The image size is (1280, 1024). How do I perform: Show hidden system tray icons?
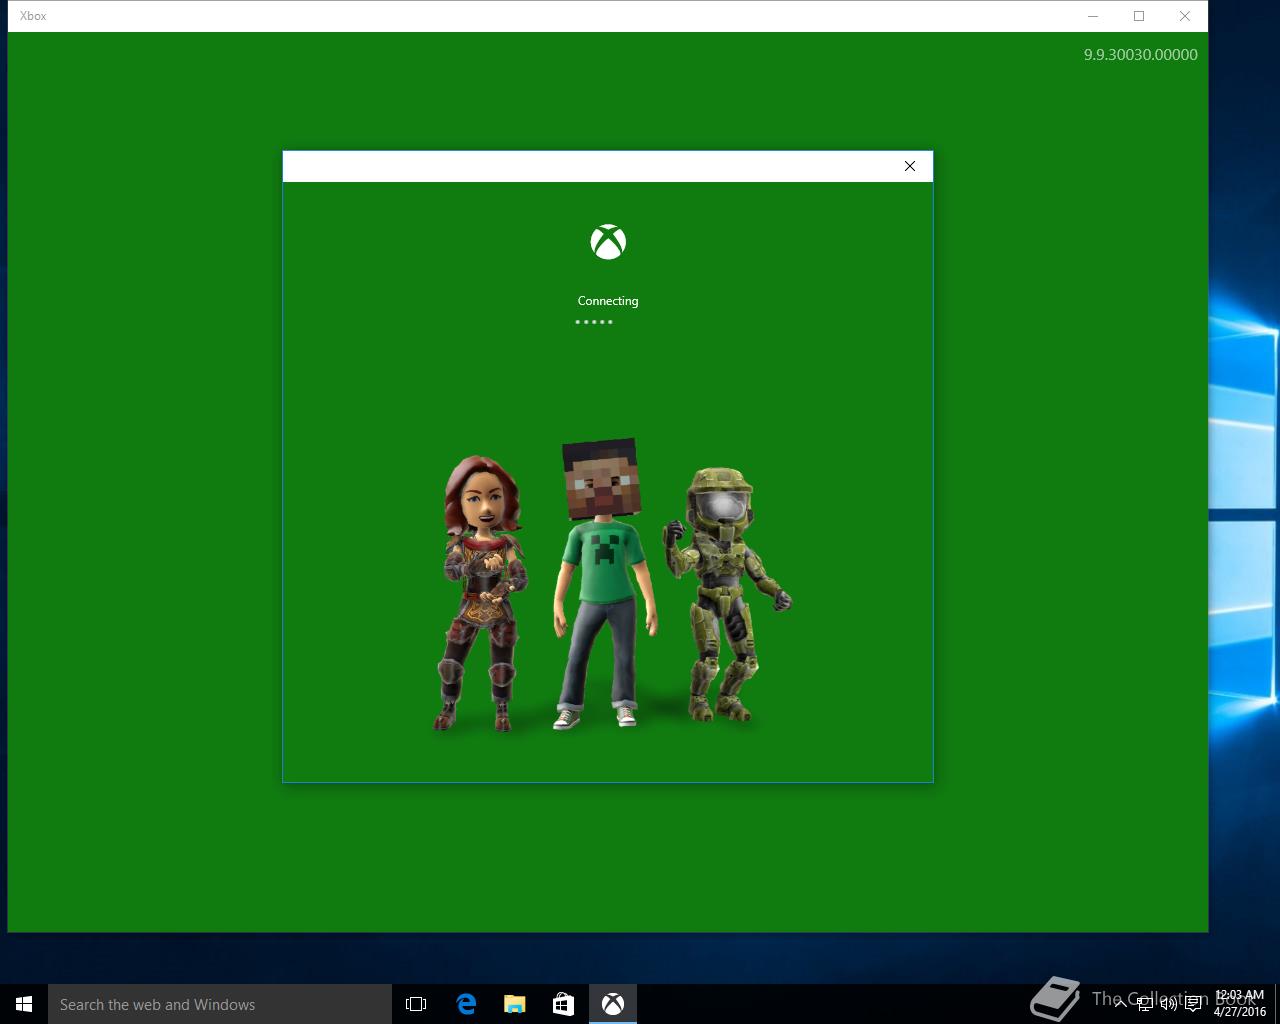click(1120, 1004)
